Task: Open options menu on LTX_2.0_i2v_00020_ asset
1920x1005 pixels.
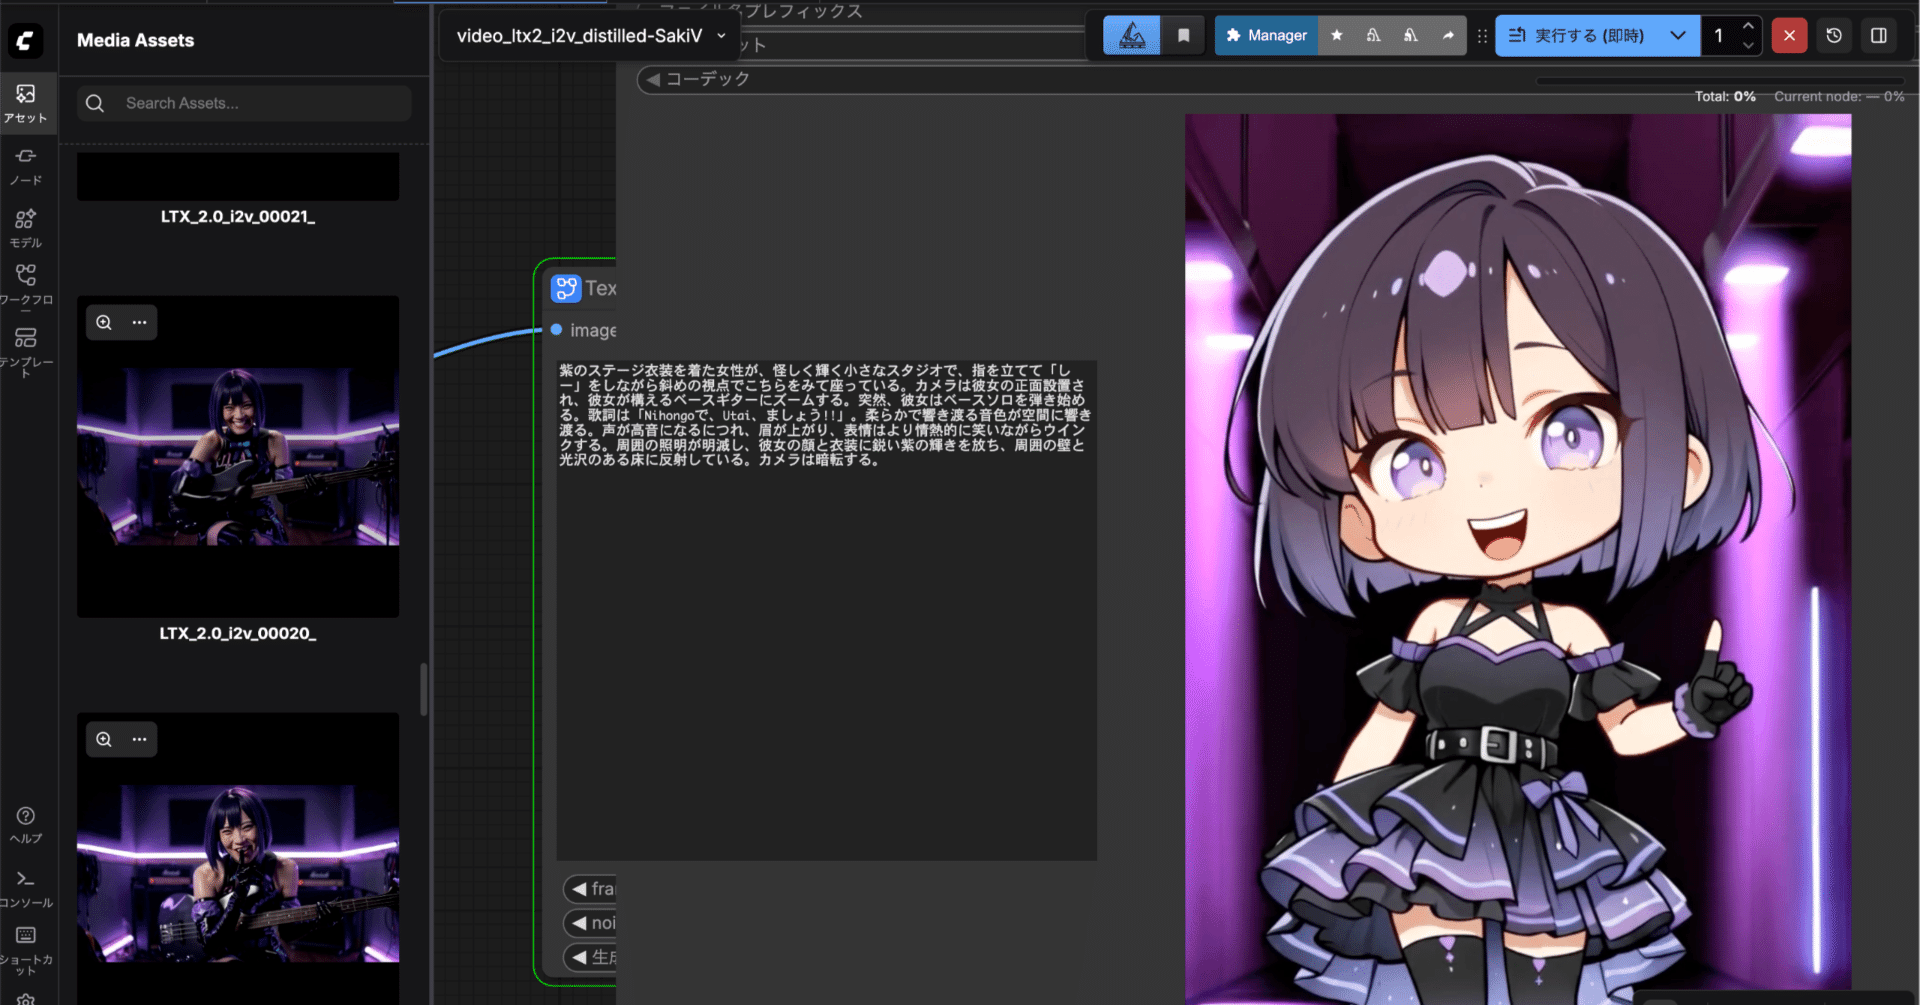Action: click(x=140, y=322)
